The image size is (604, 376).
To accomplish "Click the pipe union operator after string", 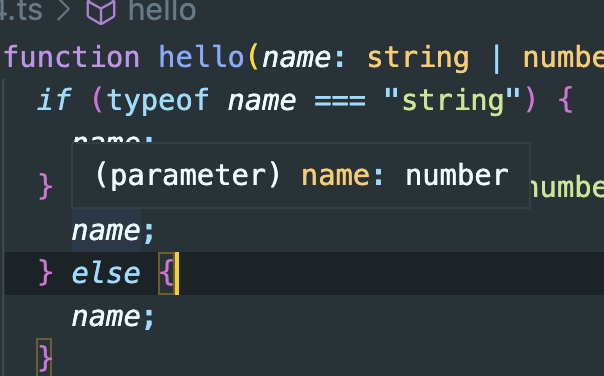I will (496, 58).
